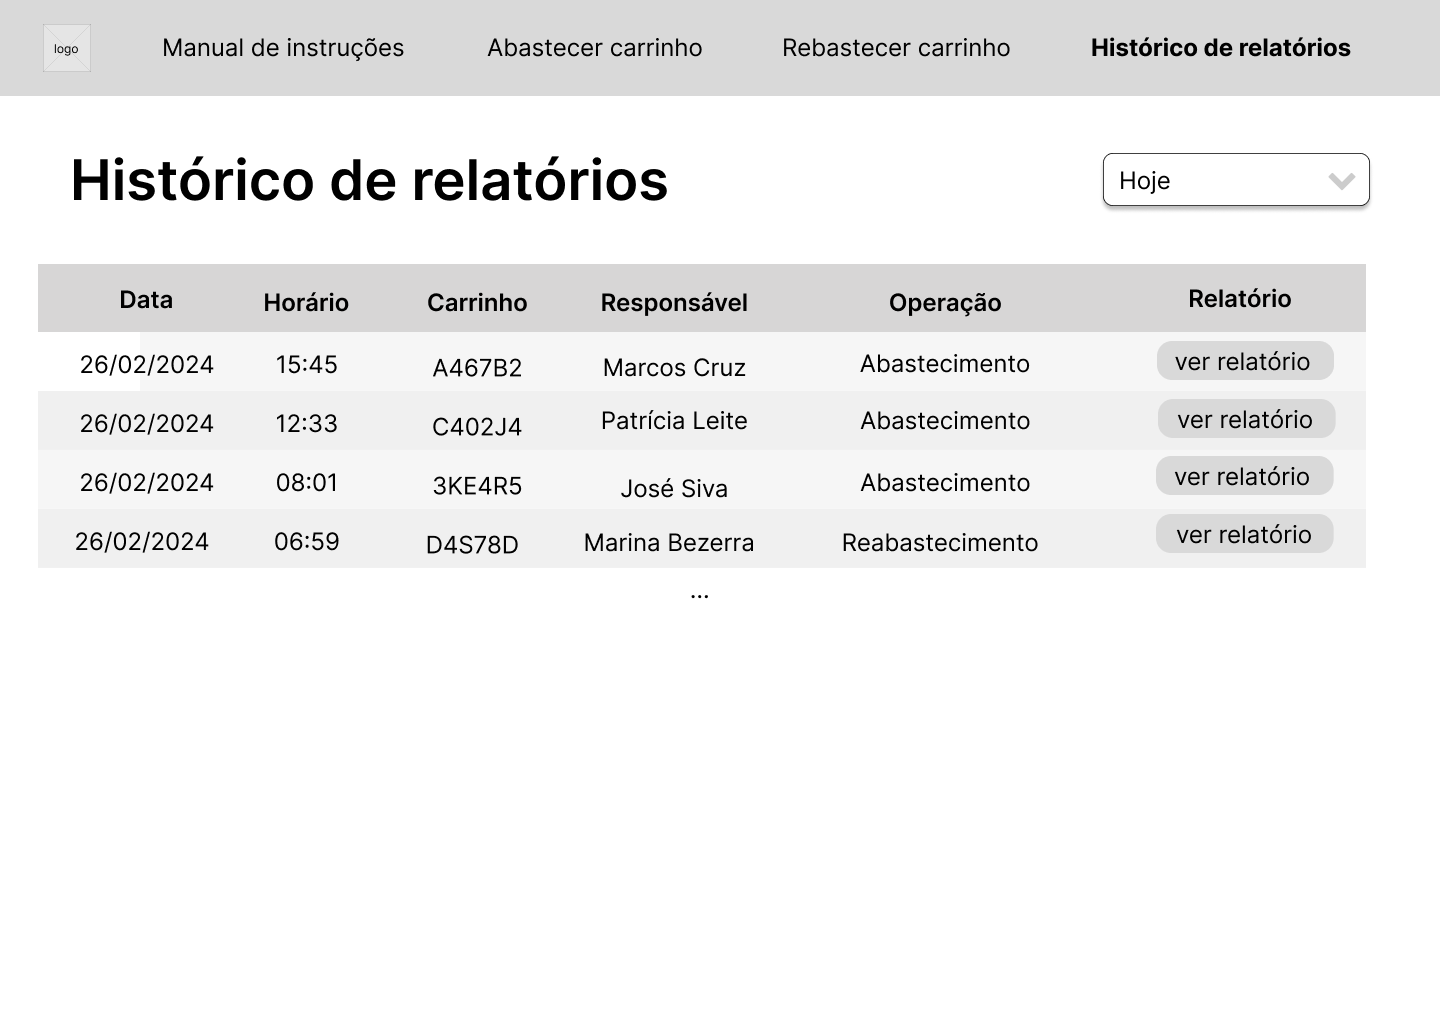Screen dimensions: 1440x1024
Task: Click the Data column header
Action: pos(146,300)
